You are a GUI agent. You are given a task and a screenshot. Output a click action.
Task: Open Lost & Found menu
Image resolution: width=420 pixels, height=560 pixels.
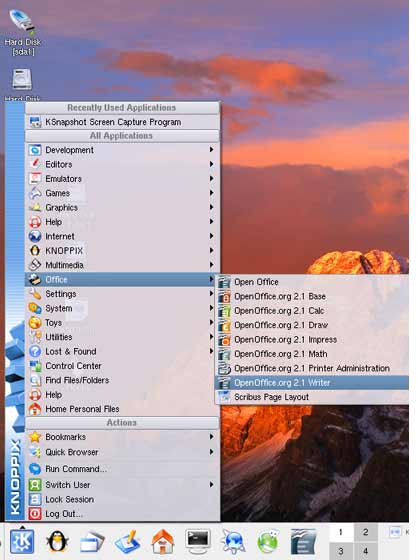(122, 351)
